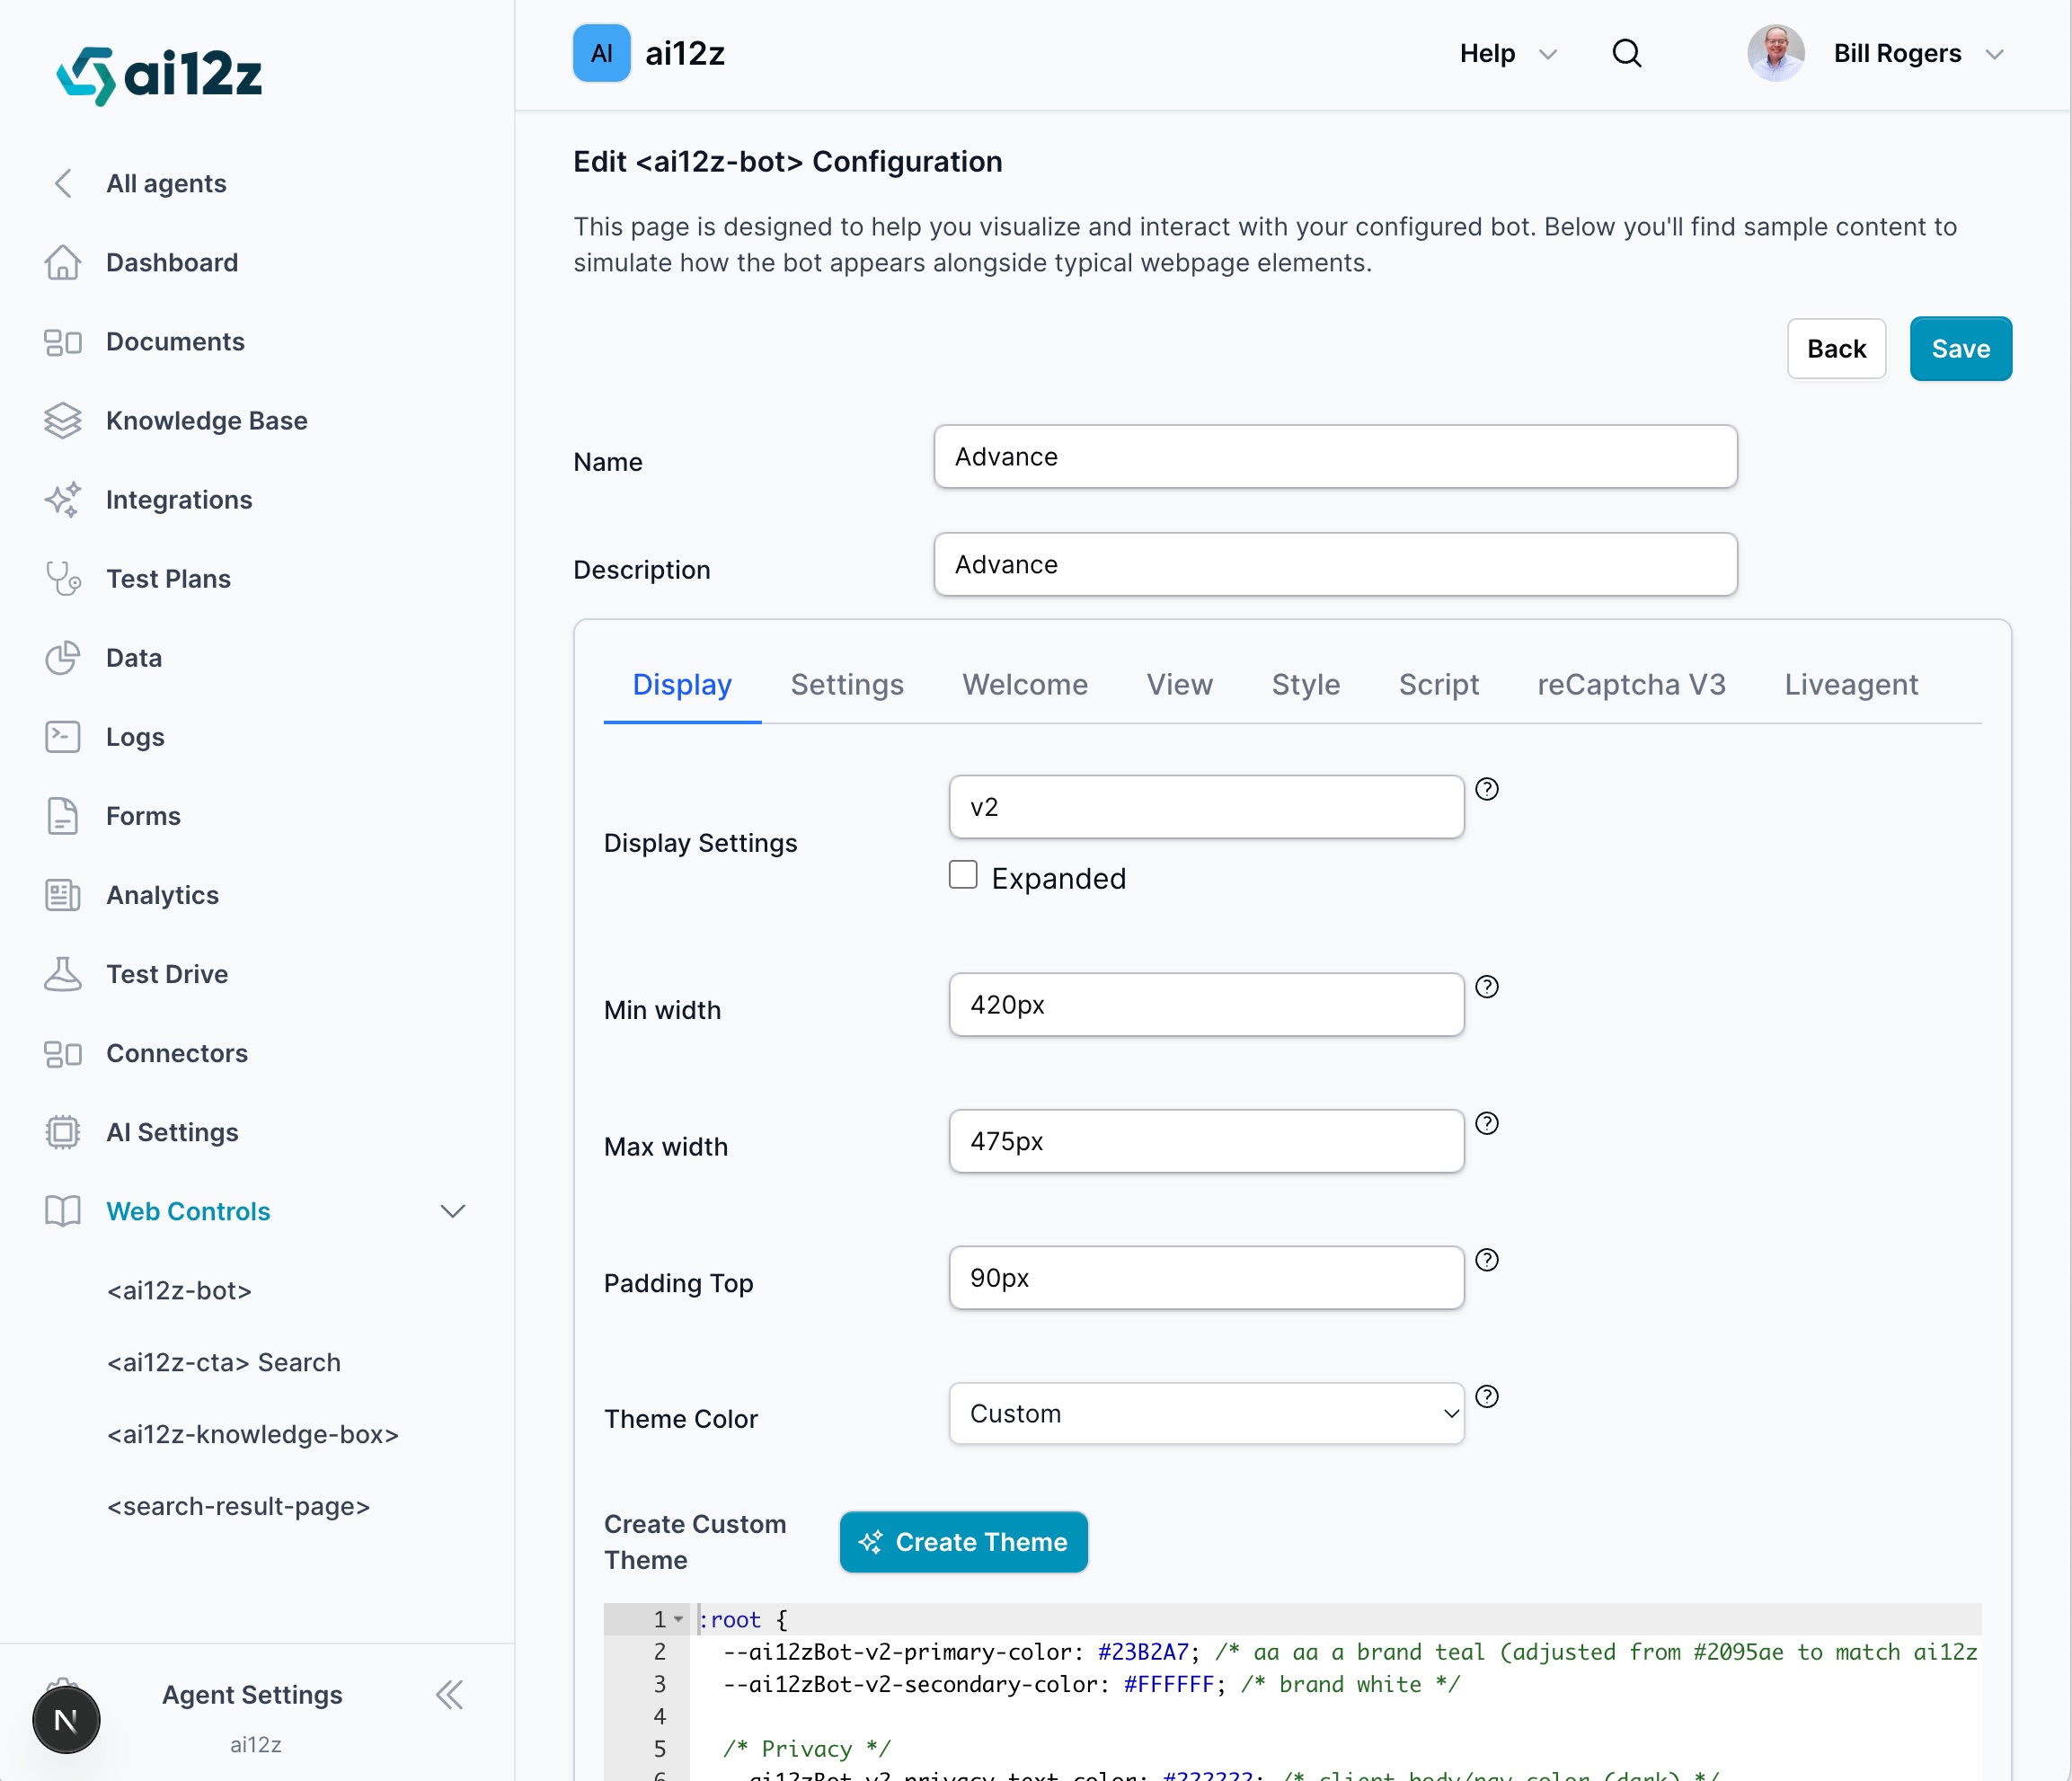Click the AI Settings chip icon
The image size is (2072, 1781).
64,1132
